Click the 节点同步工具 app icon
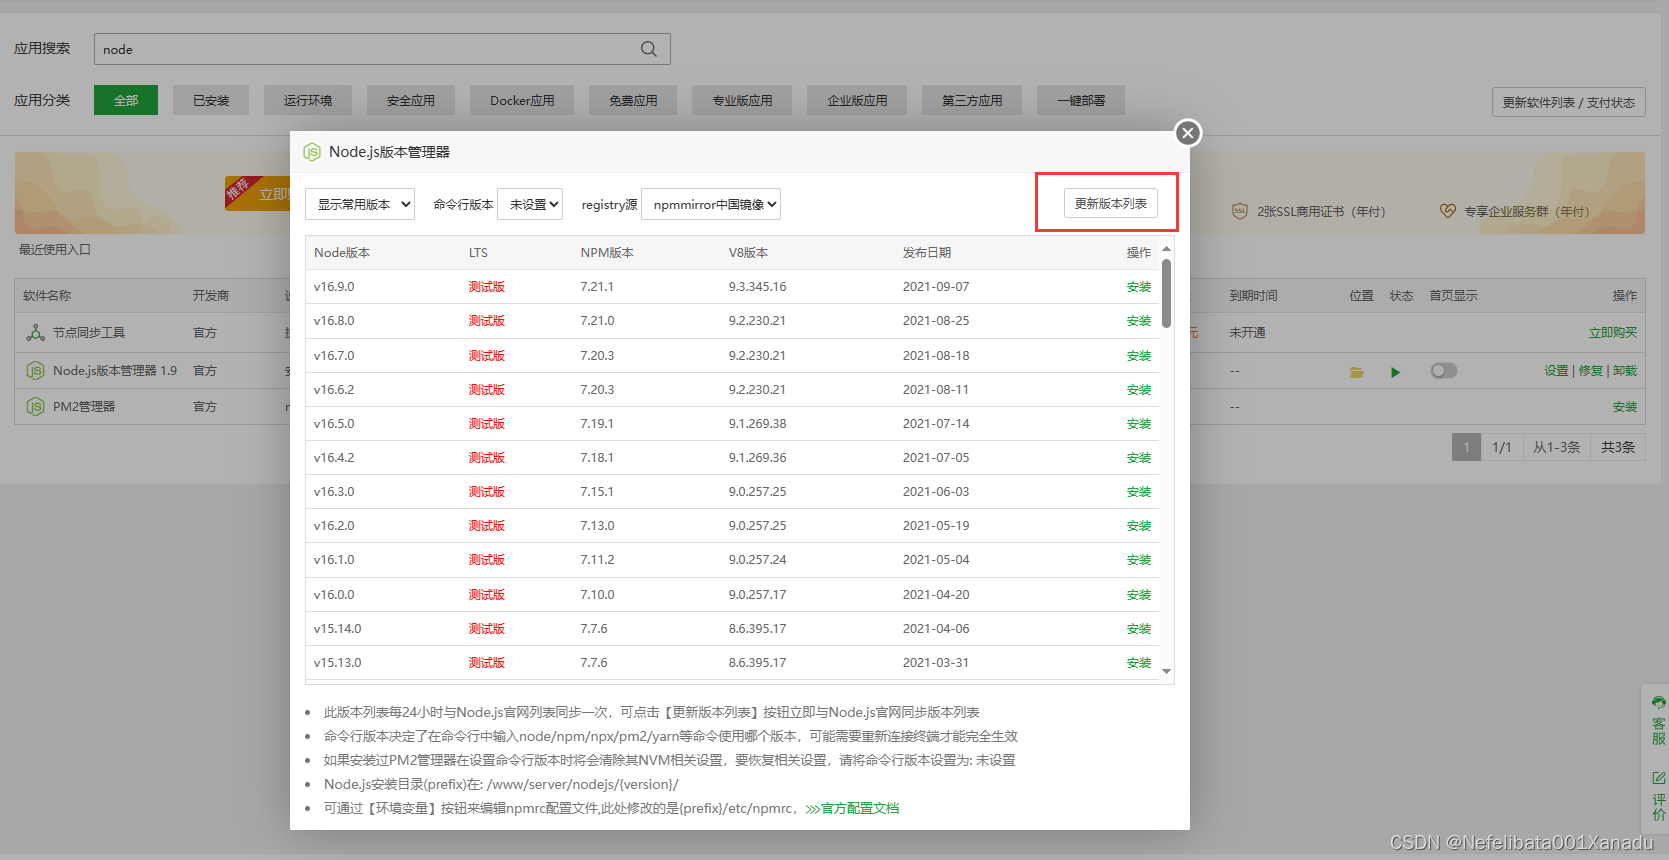This screenshot has height=860, width=1669. 35,333
